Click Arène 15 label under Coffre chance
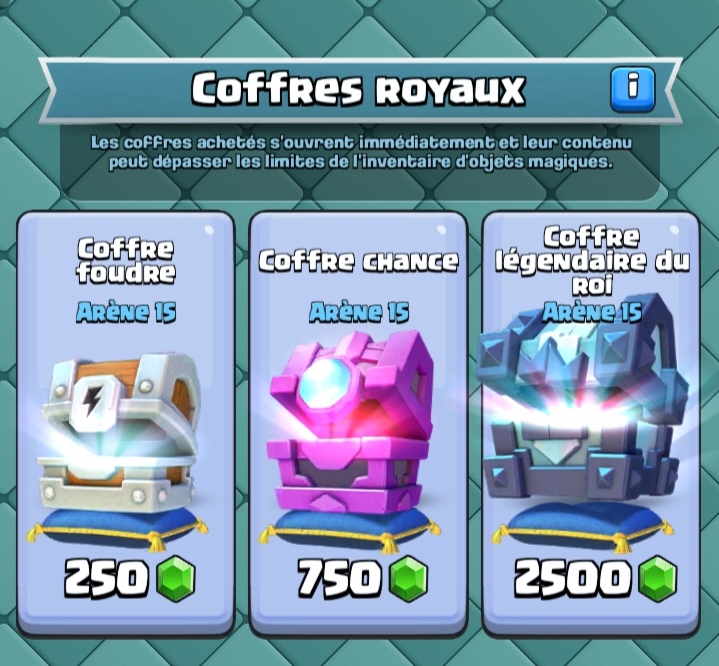The image size is (719, 666). point(359,312)
